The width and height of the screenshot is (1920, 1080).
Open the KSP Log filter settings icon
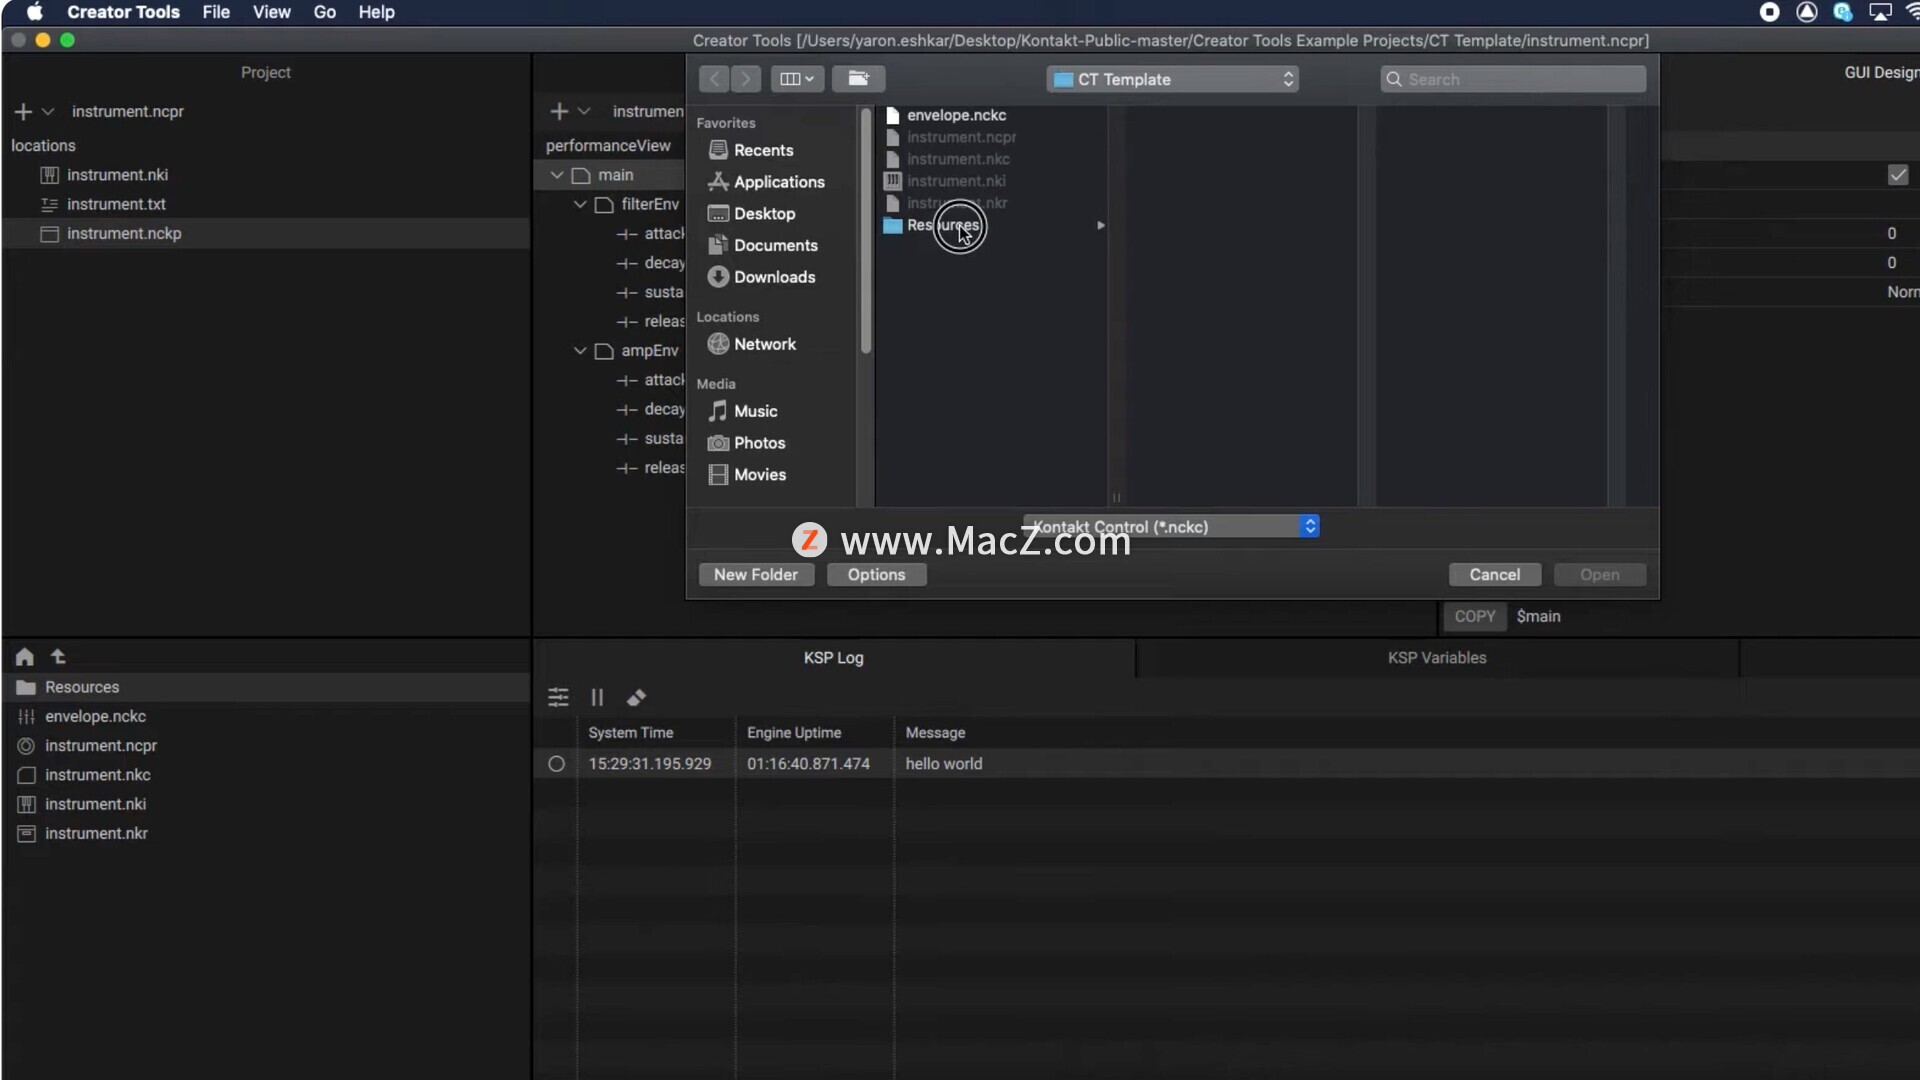click(x=558, y=698)
